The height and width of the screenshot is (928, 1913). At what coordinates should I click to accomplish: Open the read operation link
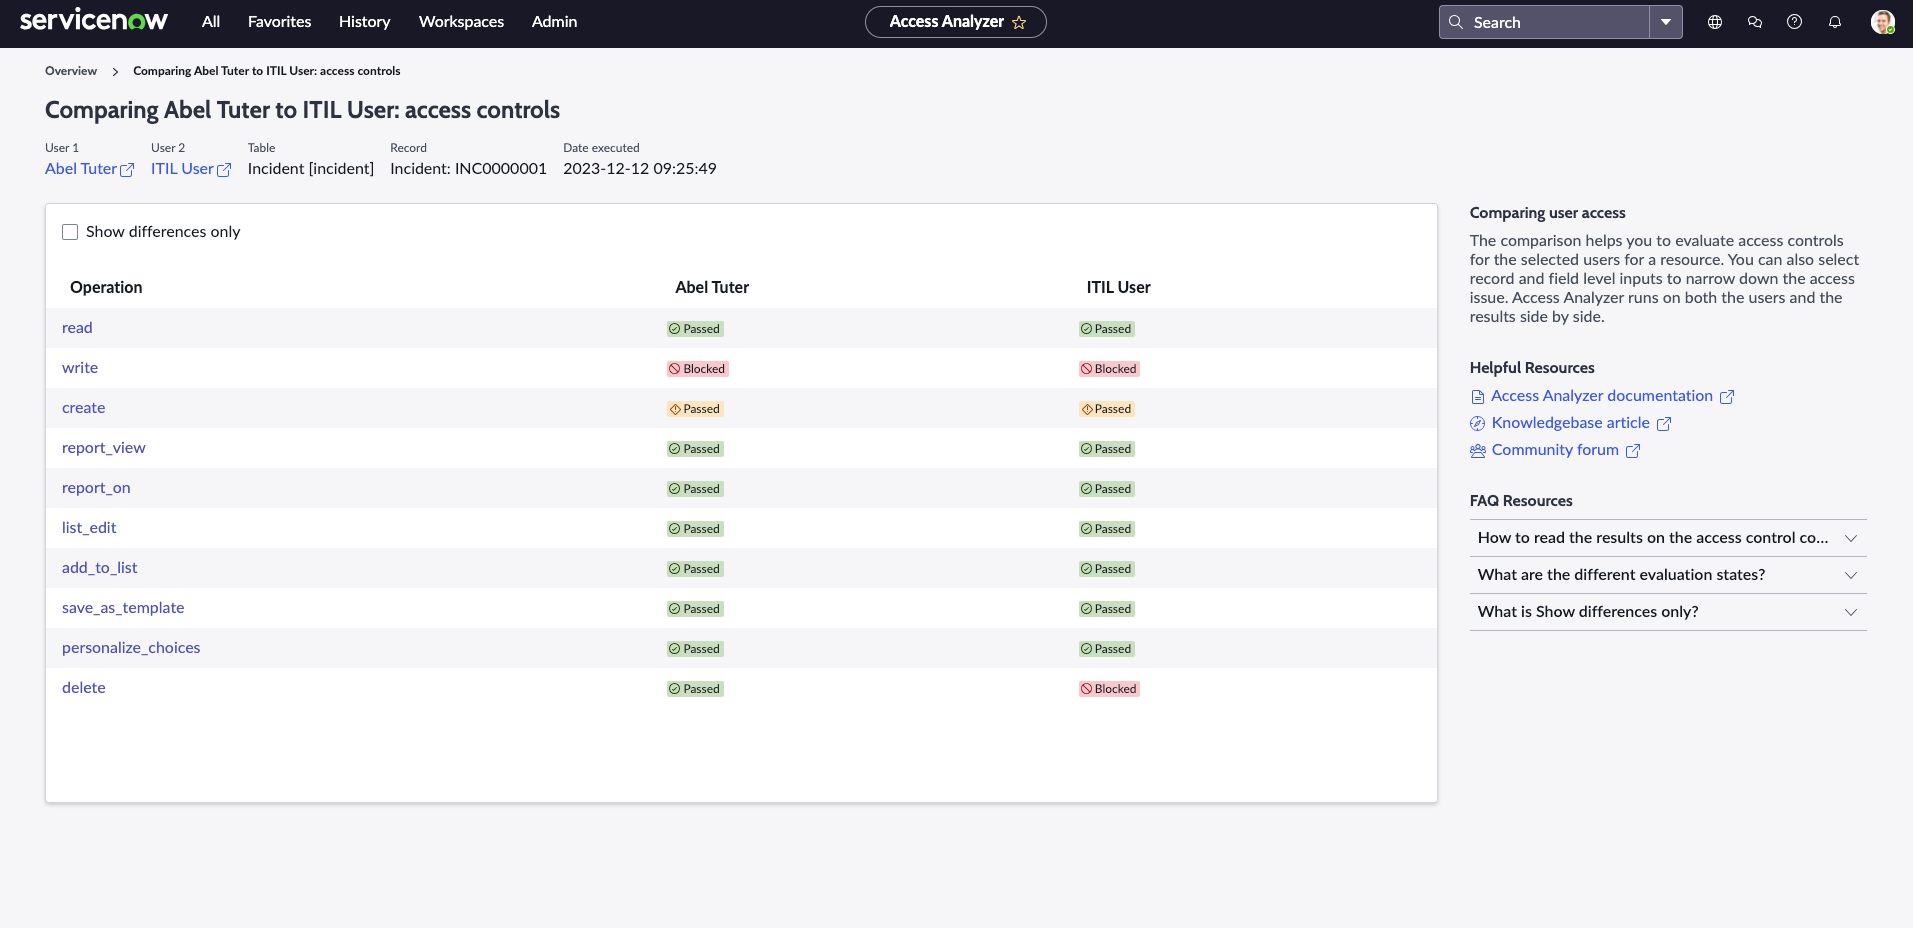point(77,328)
